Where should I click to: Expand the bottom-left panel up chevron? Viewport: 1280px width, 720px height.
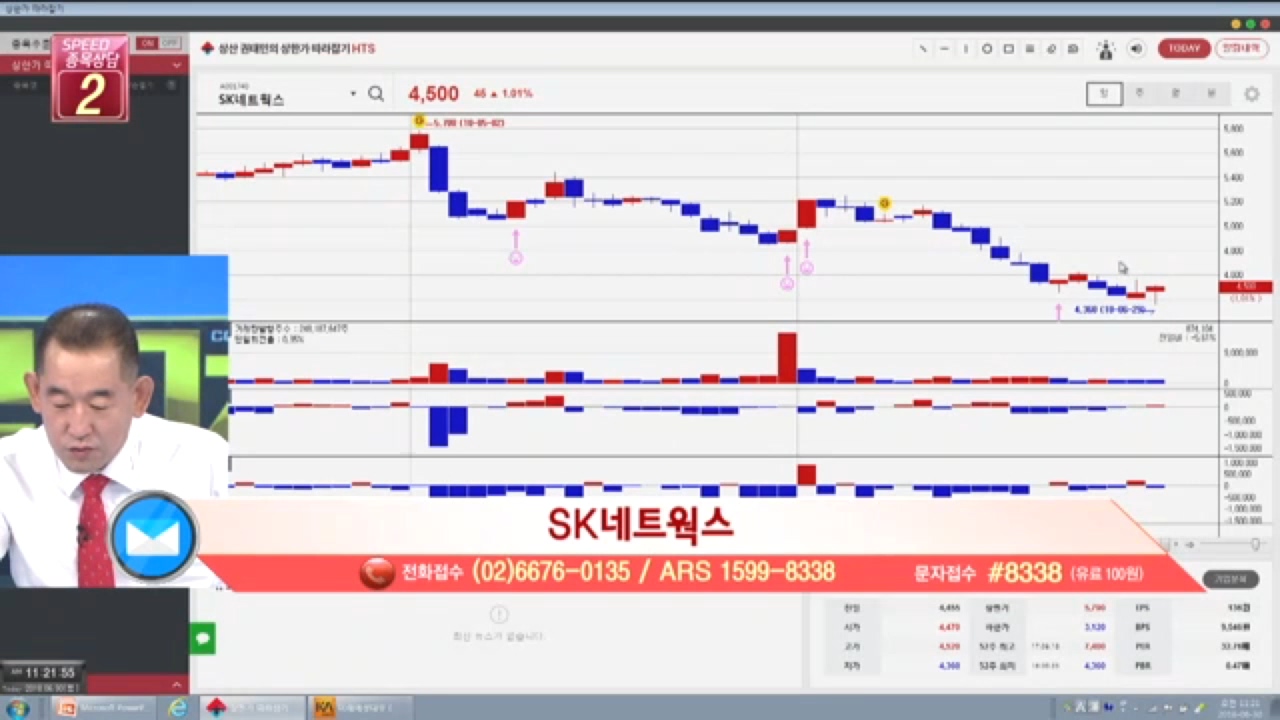[177, 685]
